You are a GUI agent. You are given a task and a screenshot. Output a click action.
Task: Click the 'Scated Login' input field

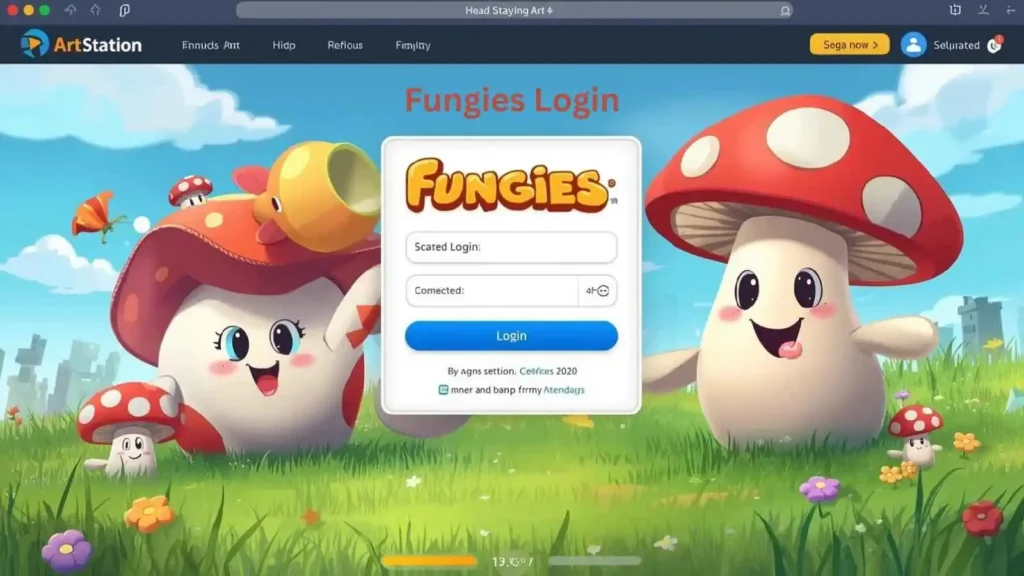[x=510, y=246]
